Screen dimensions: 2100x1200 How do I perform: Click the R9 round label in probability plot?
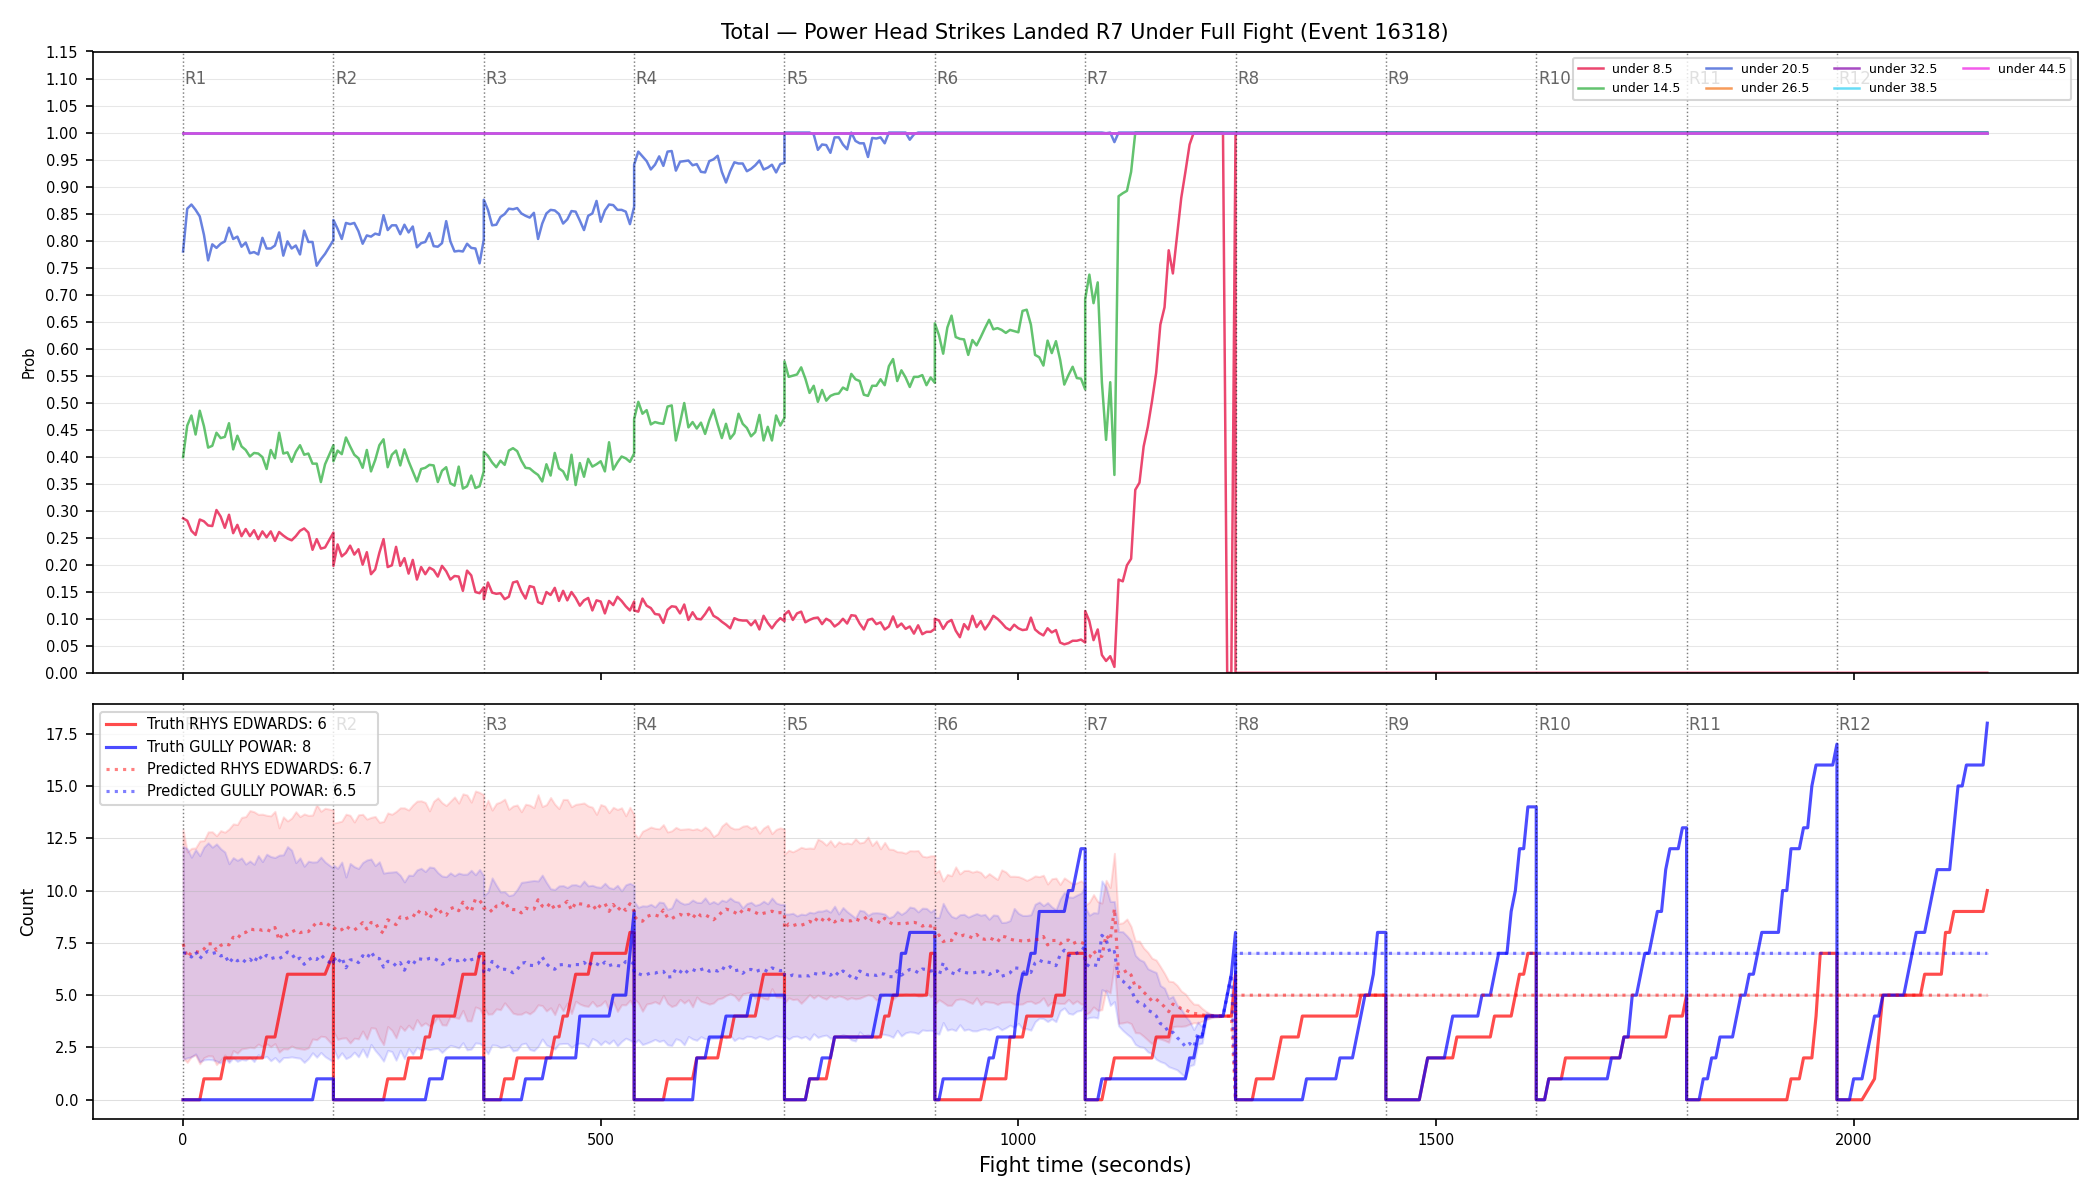pyautogui.click(x=1398, y=78)
